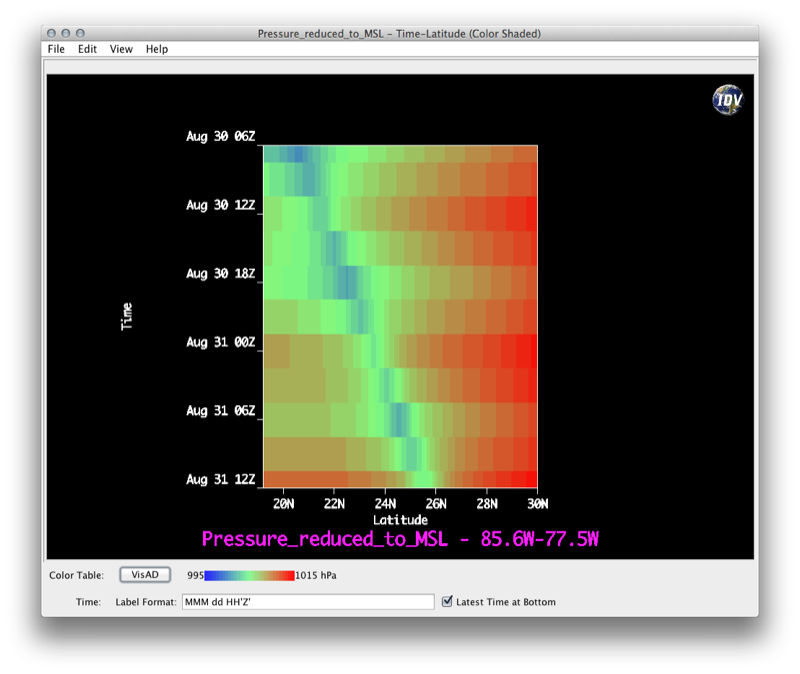
Task: Close the Time-Latitude window
Action: pos(52,34)
